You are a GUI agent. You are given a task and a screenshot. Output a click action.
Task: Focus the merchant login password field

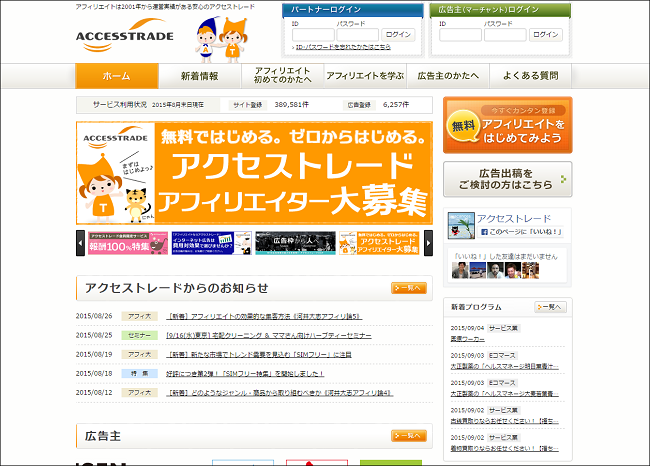point(505,35)
